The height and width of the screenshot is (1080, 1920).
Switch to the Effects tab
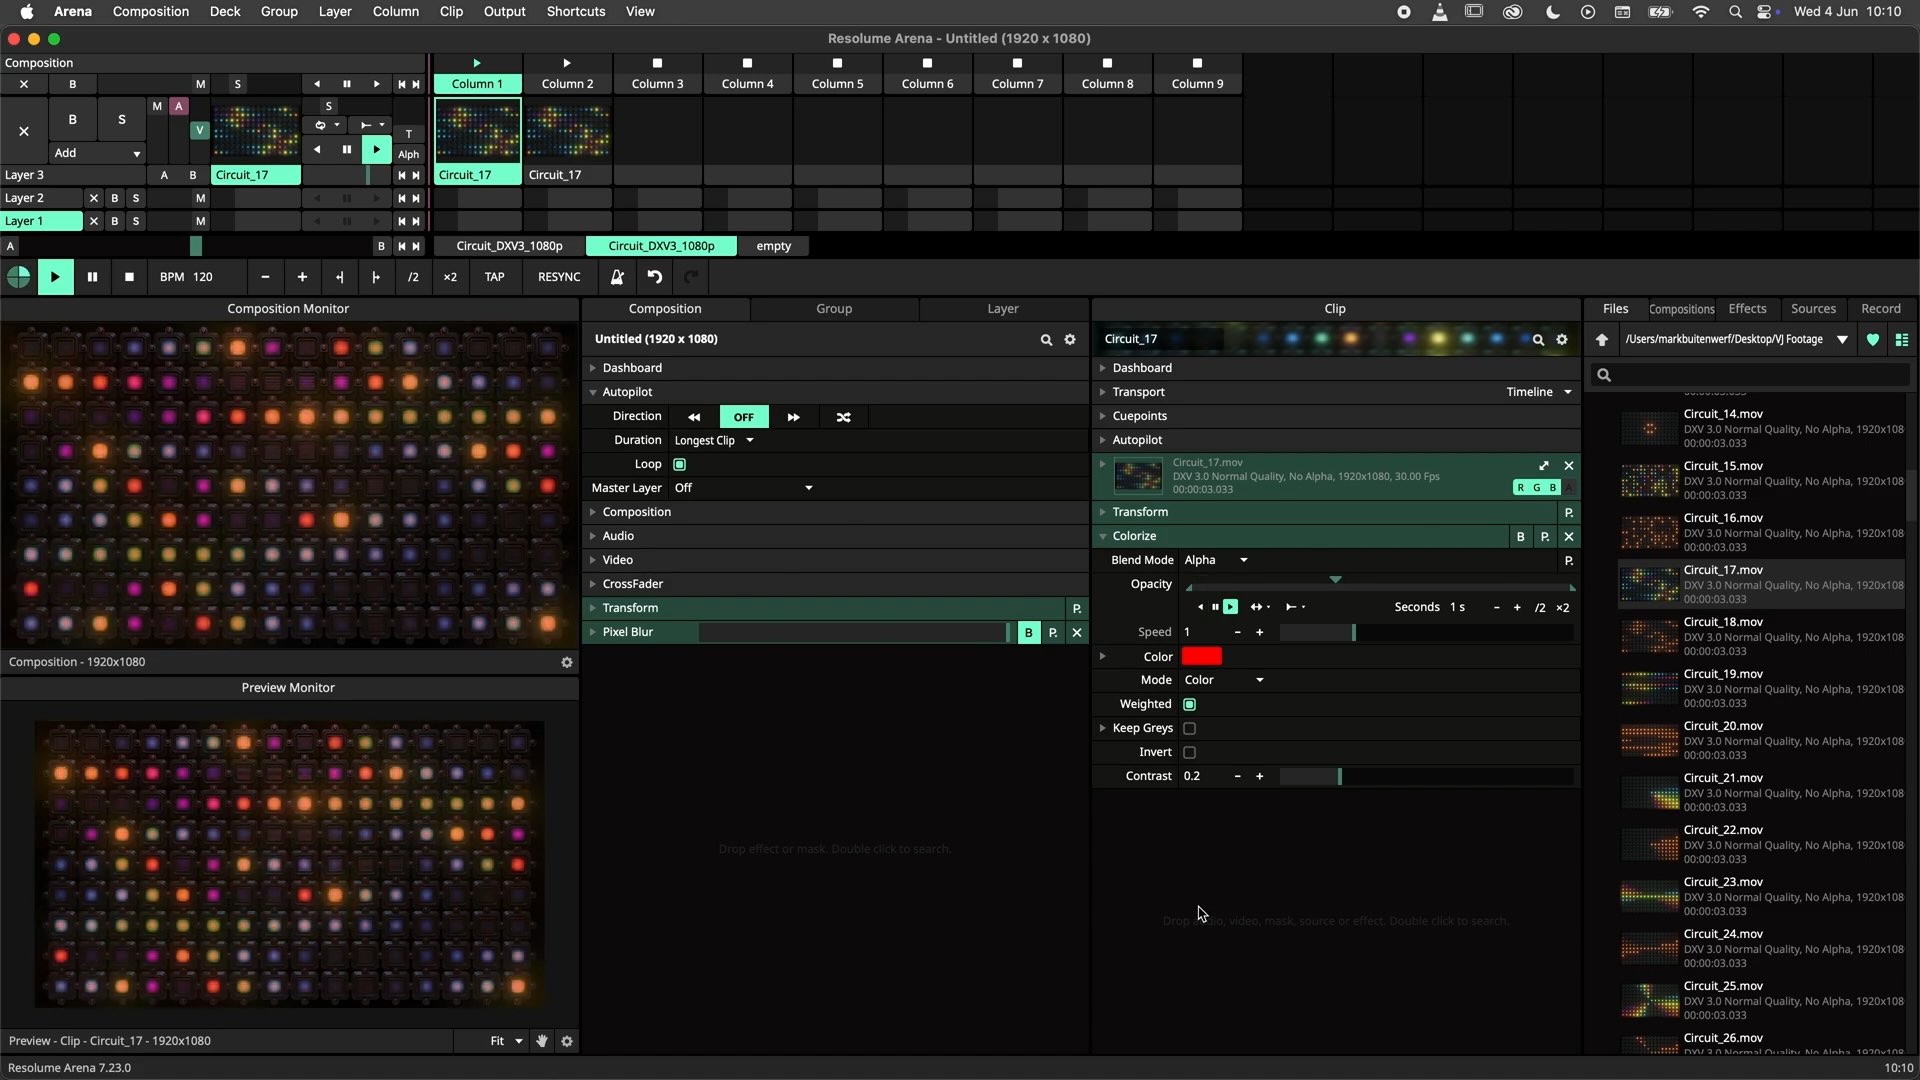[x=1747, y=309]
